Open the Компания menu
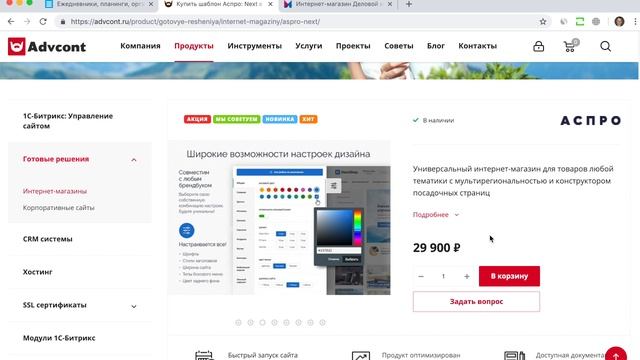Screen dimensions: 640x360 140,46
